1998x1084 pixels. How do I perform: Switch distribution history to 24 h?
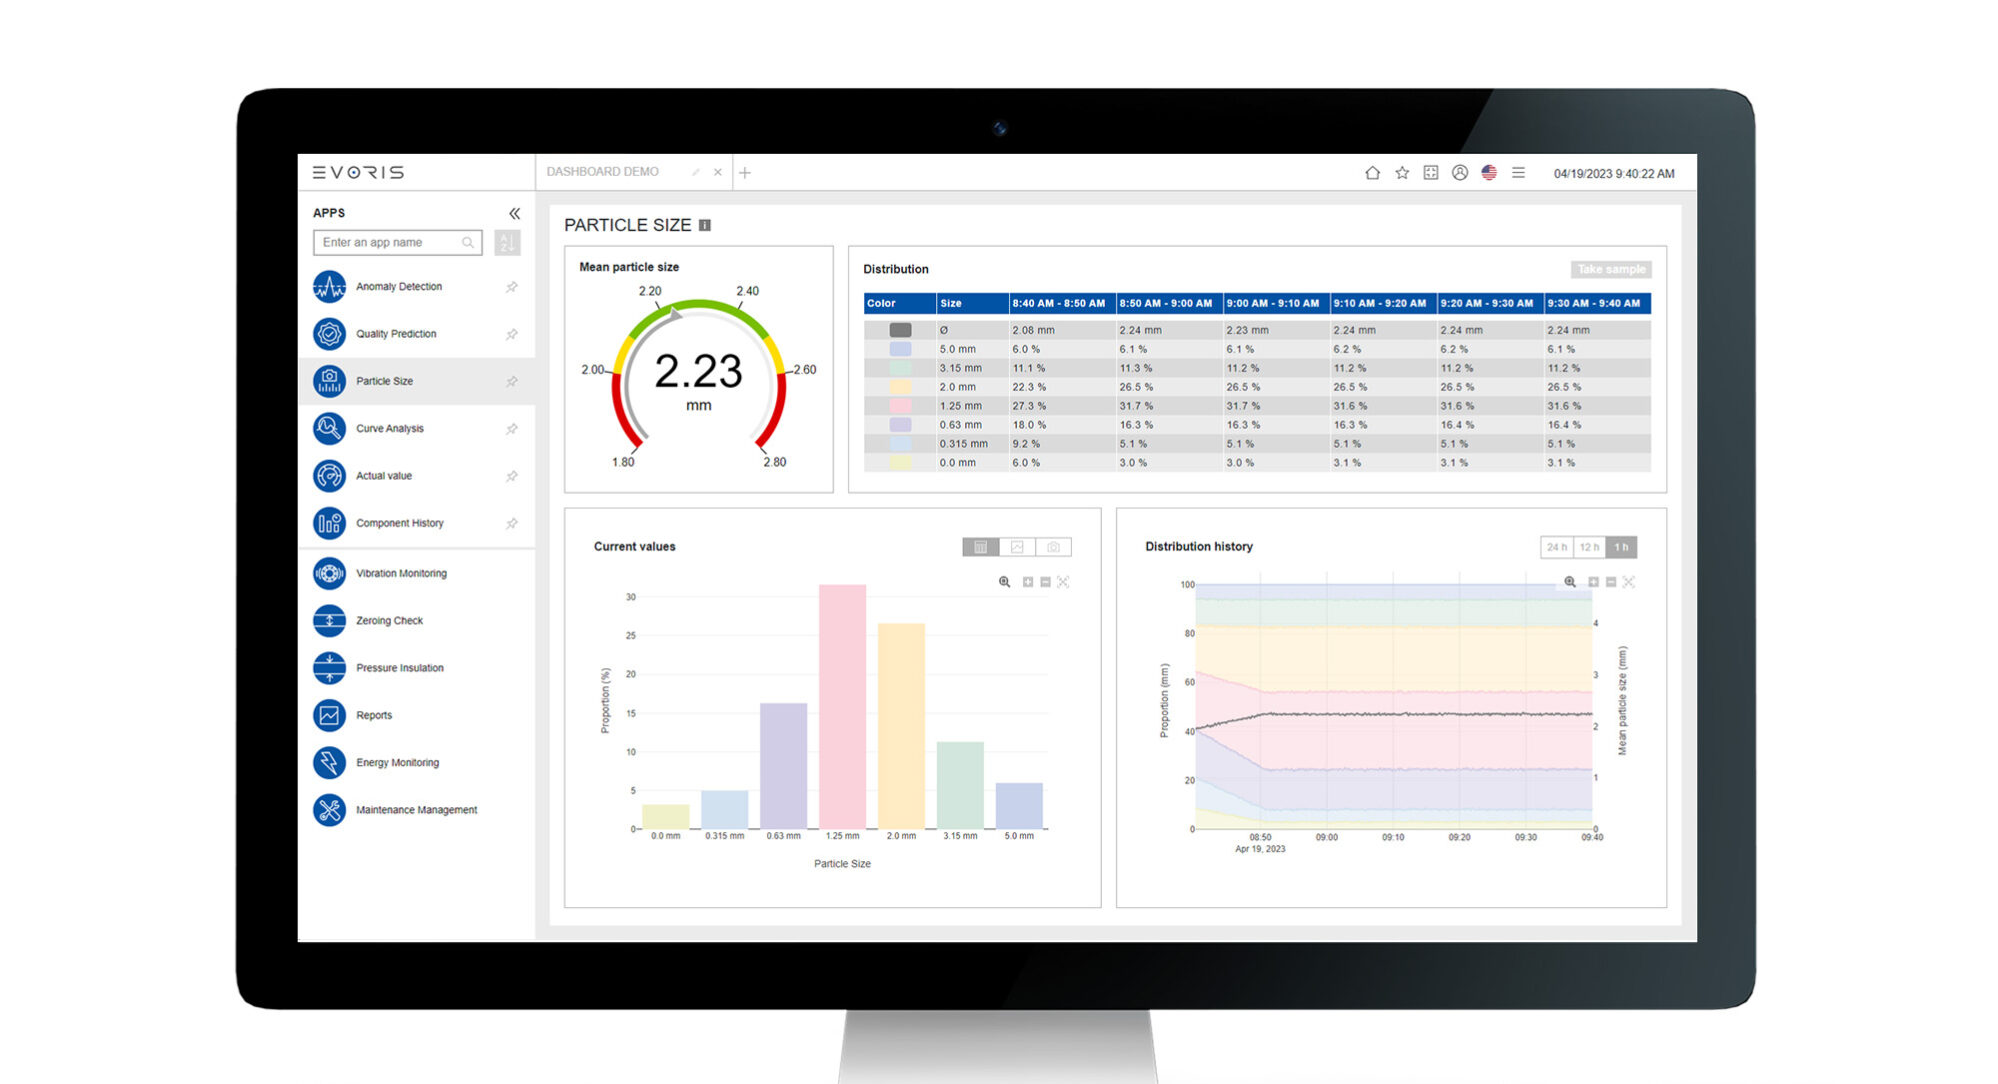click(x=1556, y=547)
